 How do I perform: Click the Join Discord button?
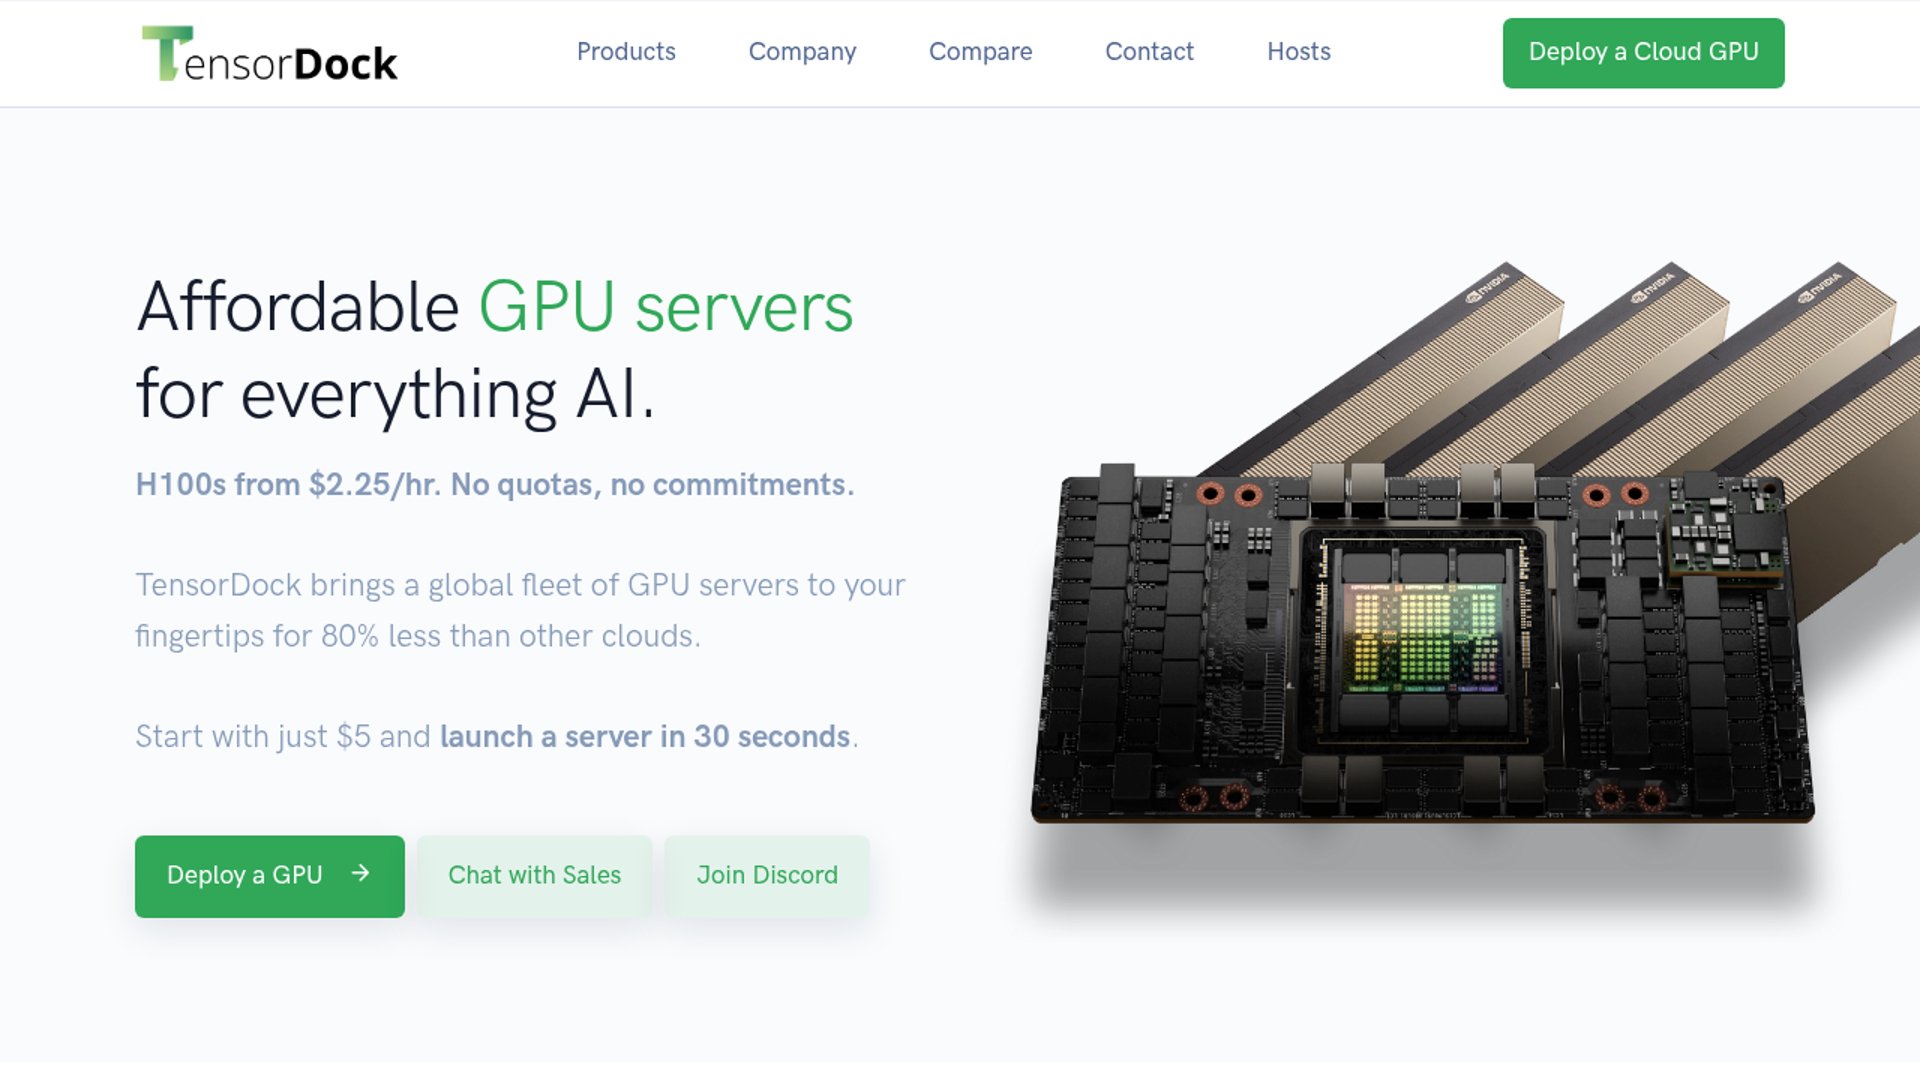(x=767, y=876)
